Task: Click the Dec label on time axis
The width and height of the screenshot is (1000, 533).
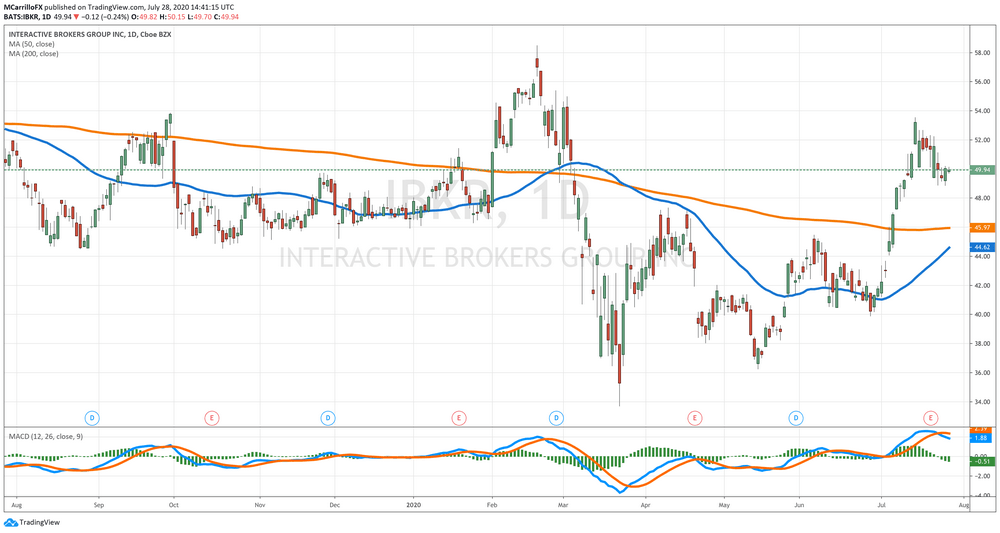Action: coord(335,505)
